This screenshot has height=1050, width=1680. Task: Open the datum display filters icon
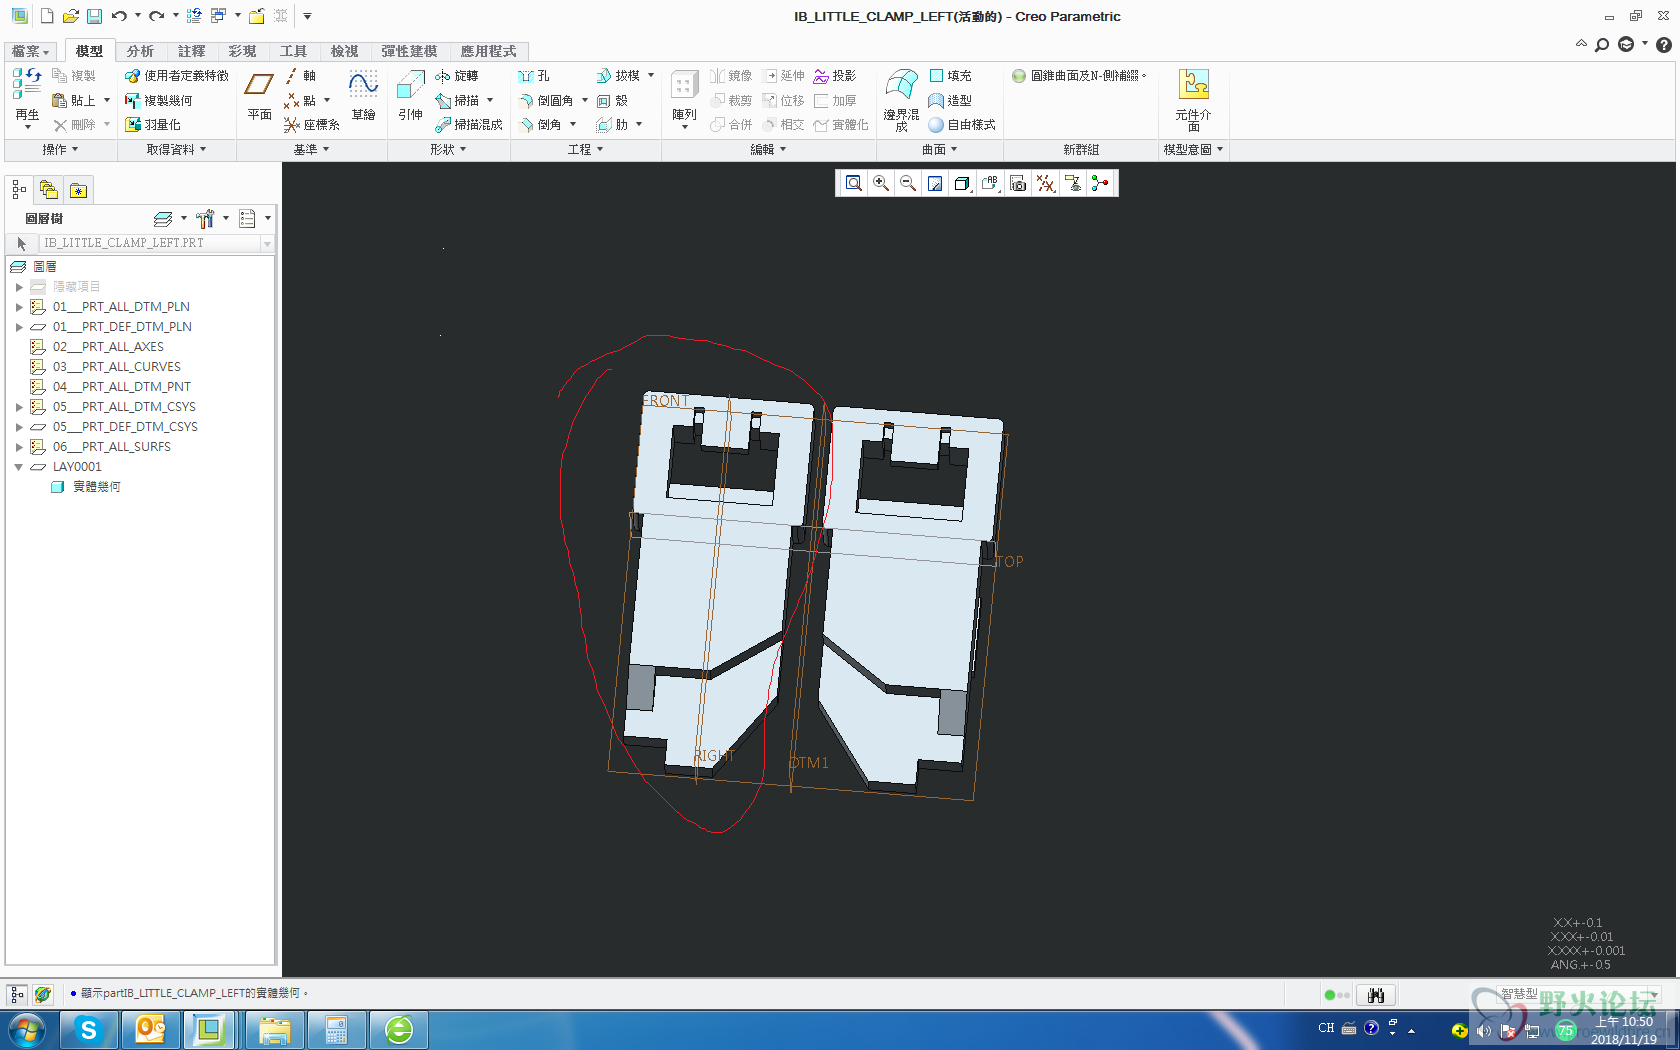[1045, 183]
